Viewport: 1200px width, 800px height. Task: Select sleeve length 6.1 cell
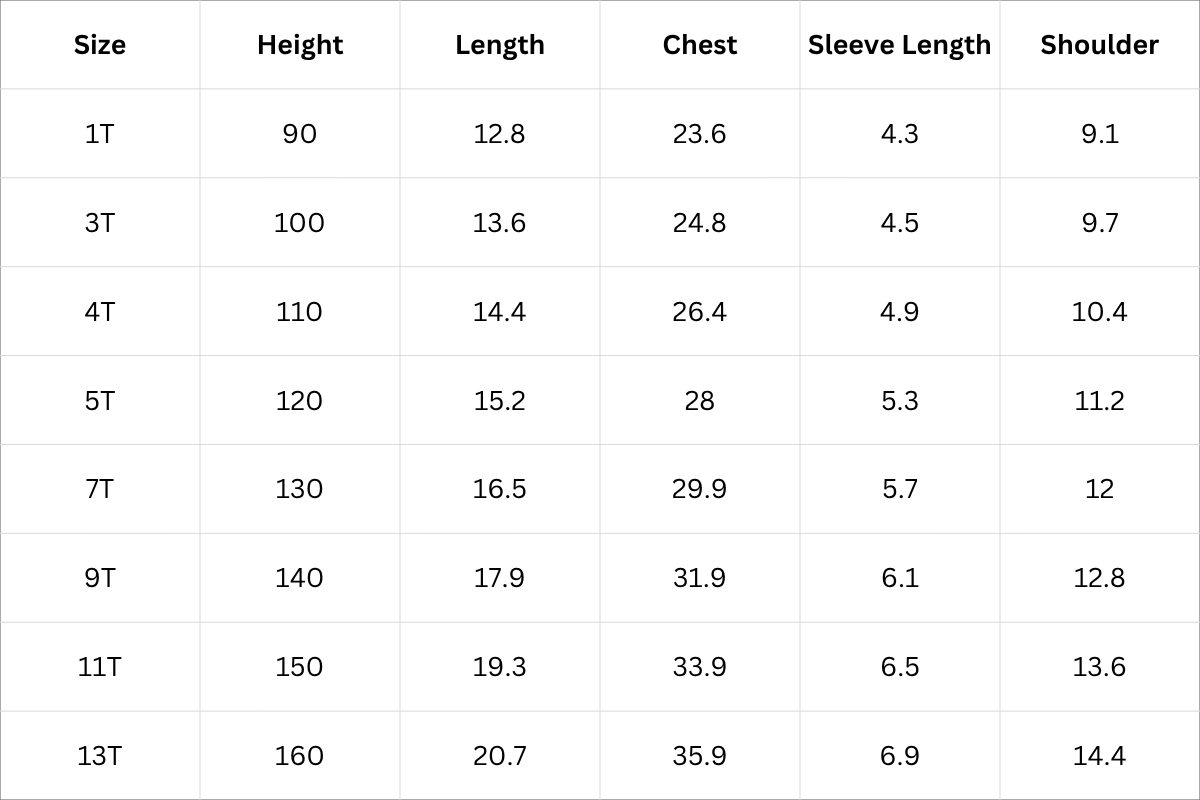899,578
